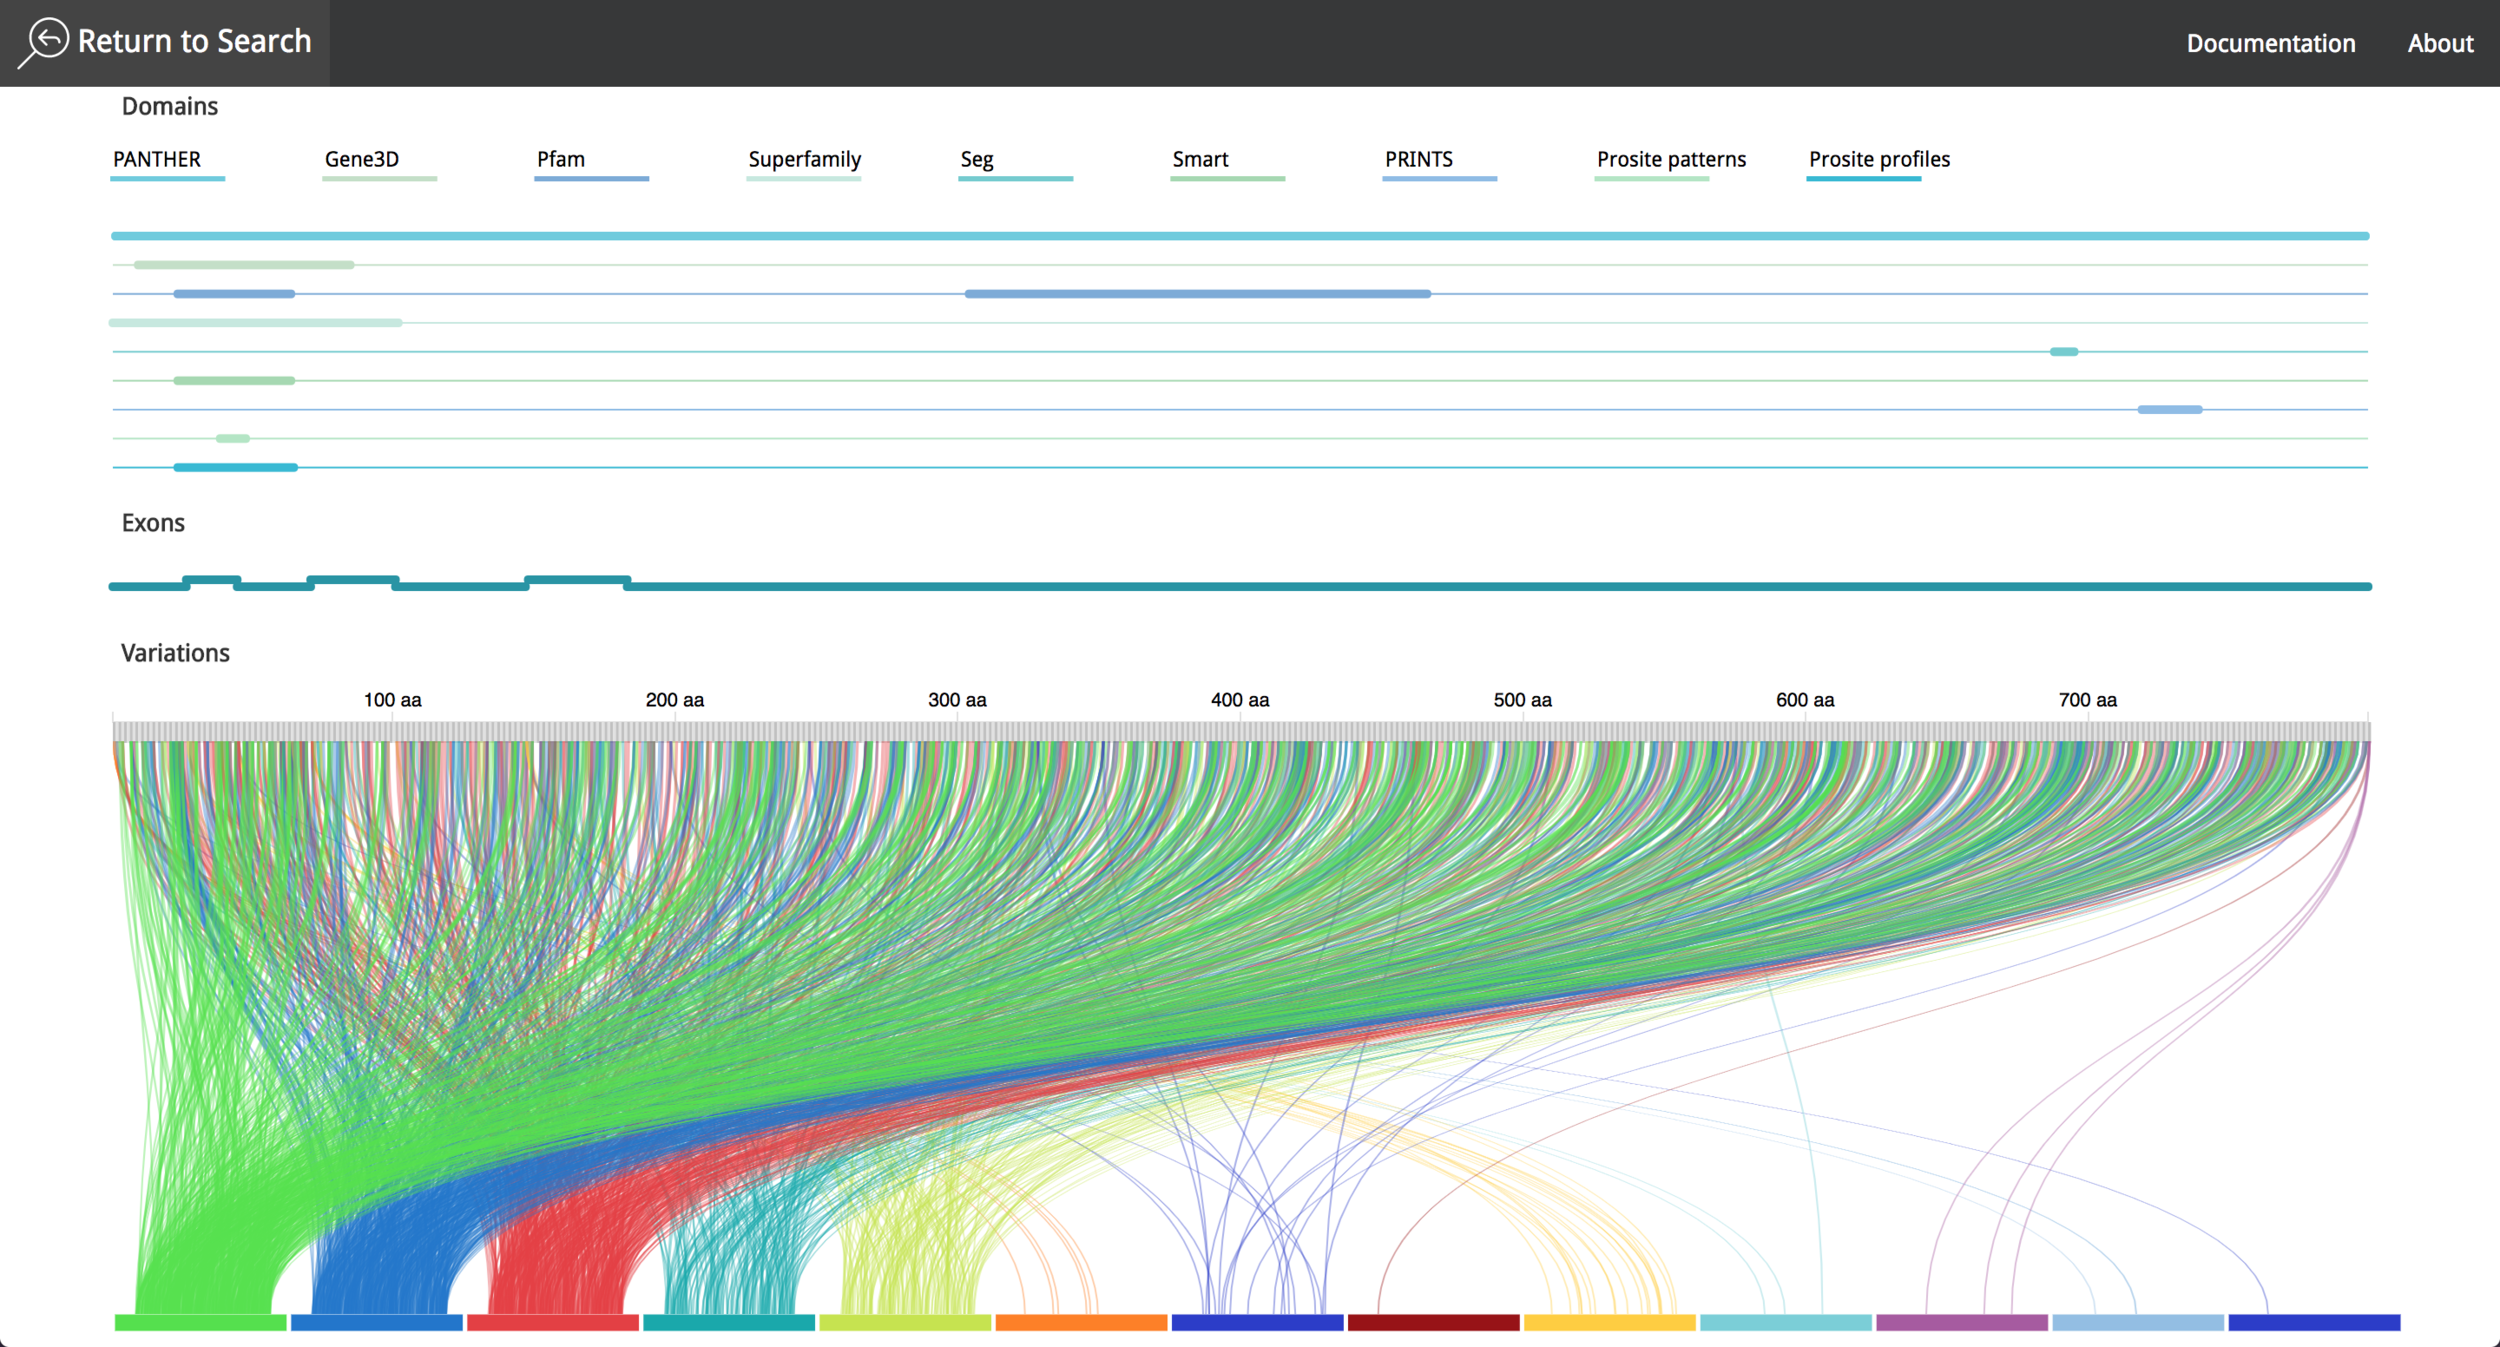
Task: Select the Prosite patterns domain segment
Action: [x=233, y=439]
